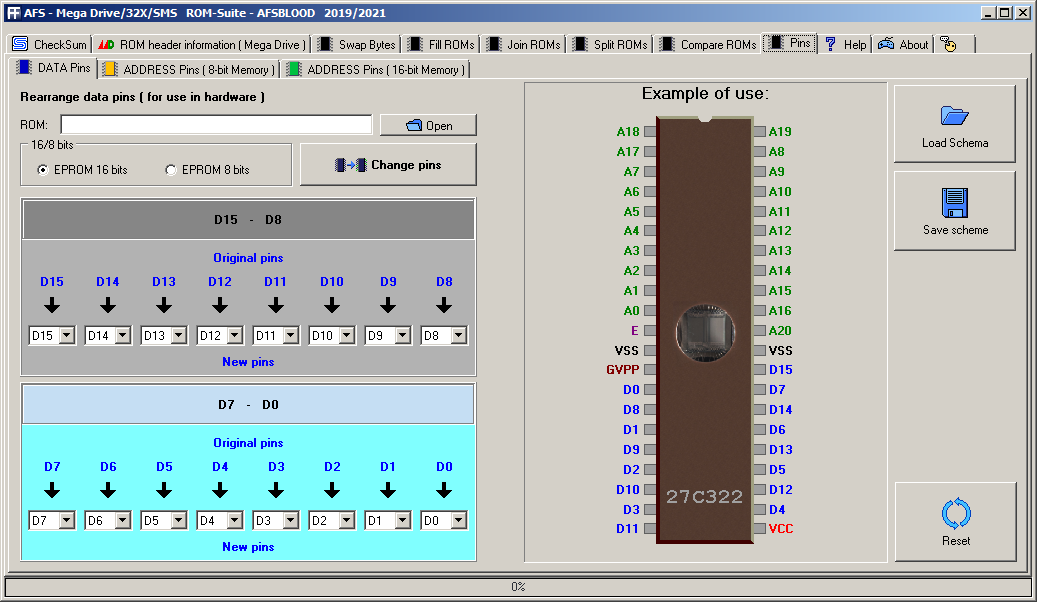Viewport: 1037px width, 602px height.
Task: Click the hand icon after About
Action: pyautogui.click(x=948, y=44)
